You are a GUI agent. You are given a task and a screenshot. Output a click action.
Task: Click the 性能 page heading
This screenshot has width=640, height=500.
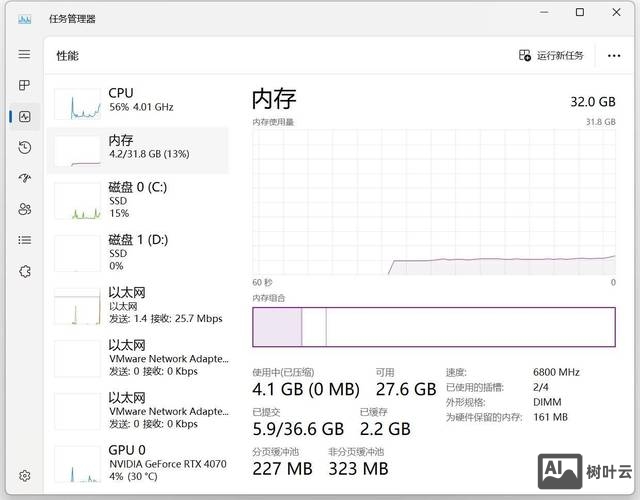(67, 56)
